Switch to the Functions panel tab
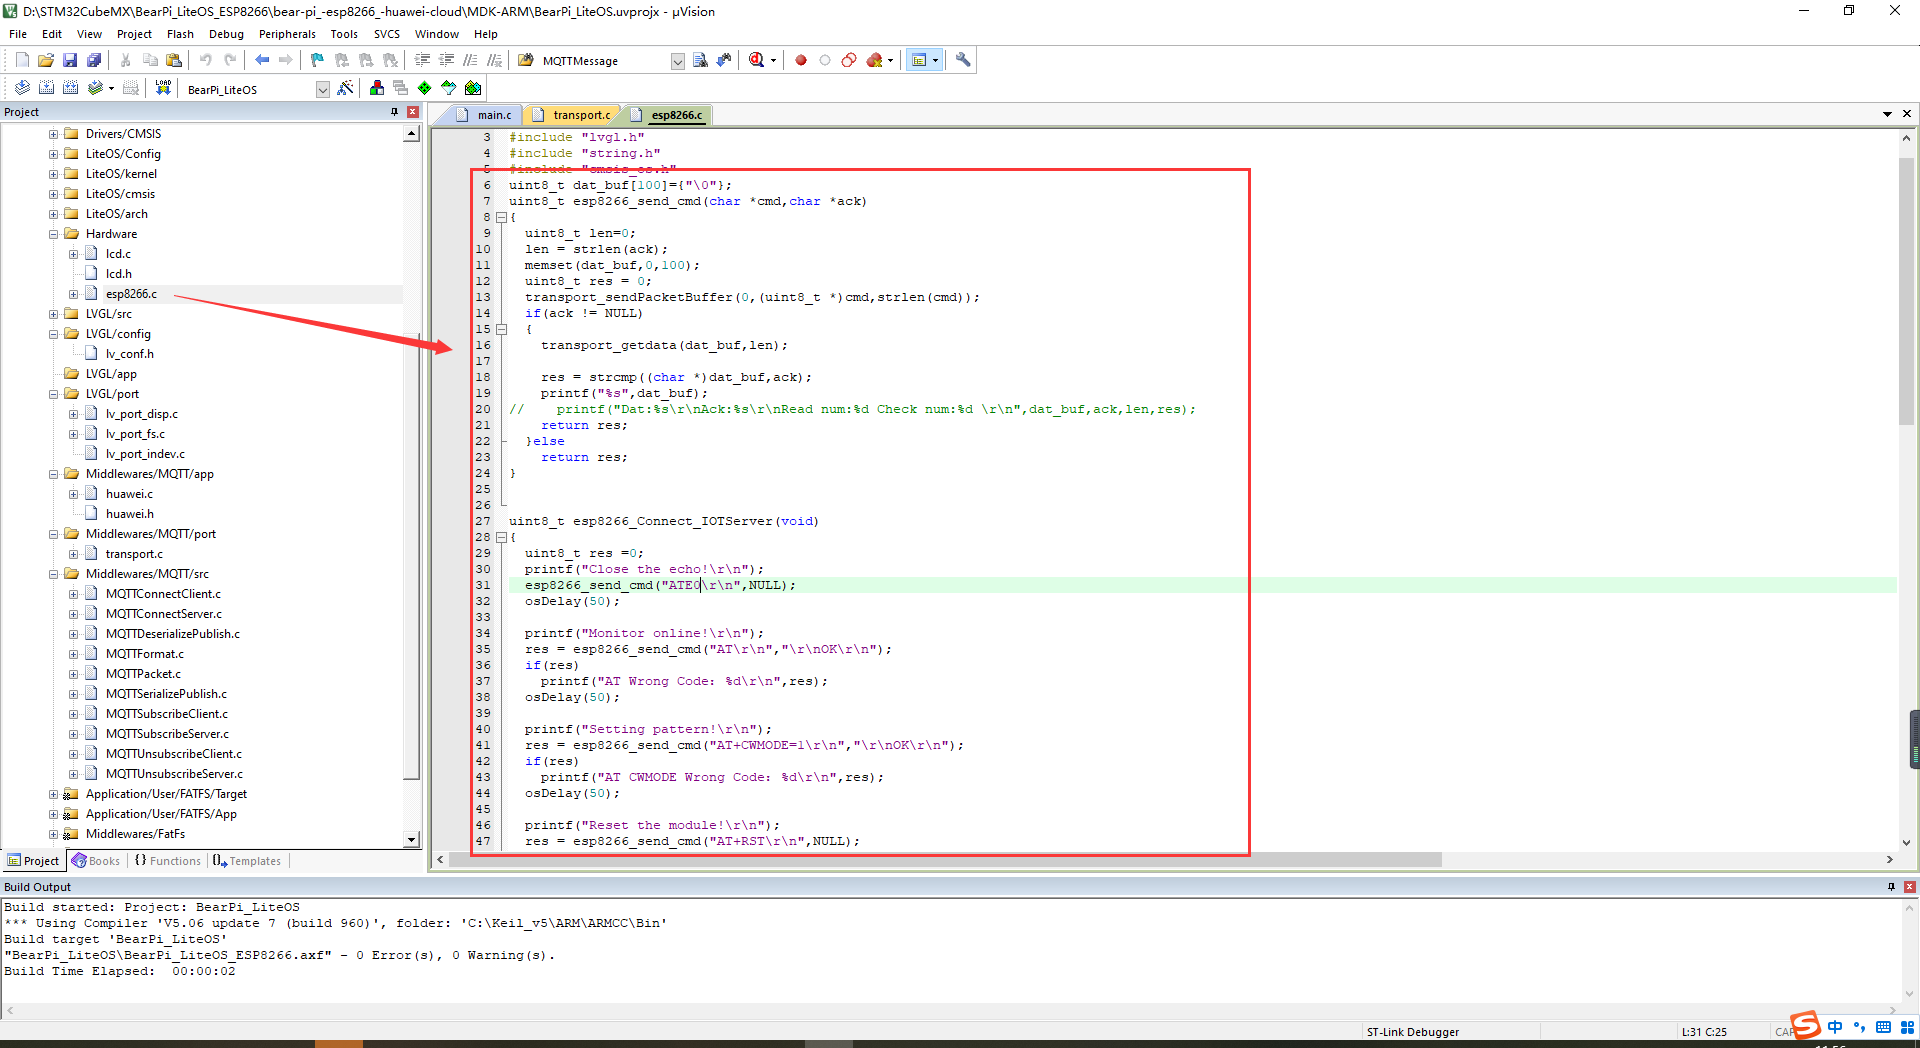The width and height of the screenshot is (1920, 1048). click(168, 861)
